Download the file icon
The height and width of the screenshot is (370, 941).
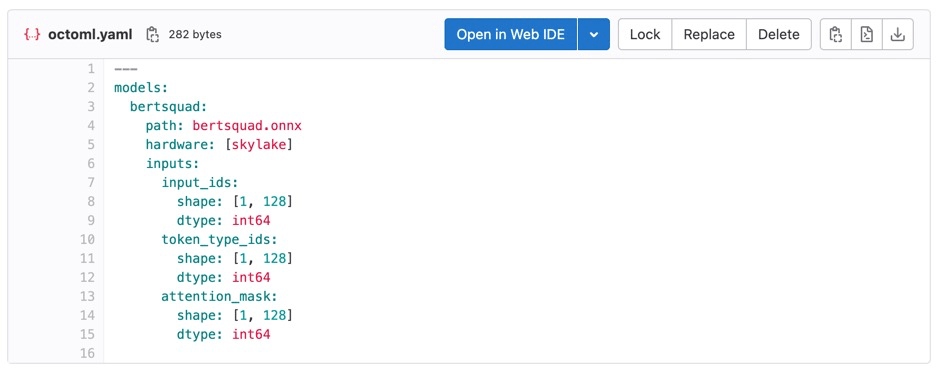[898, 34]
